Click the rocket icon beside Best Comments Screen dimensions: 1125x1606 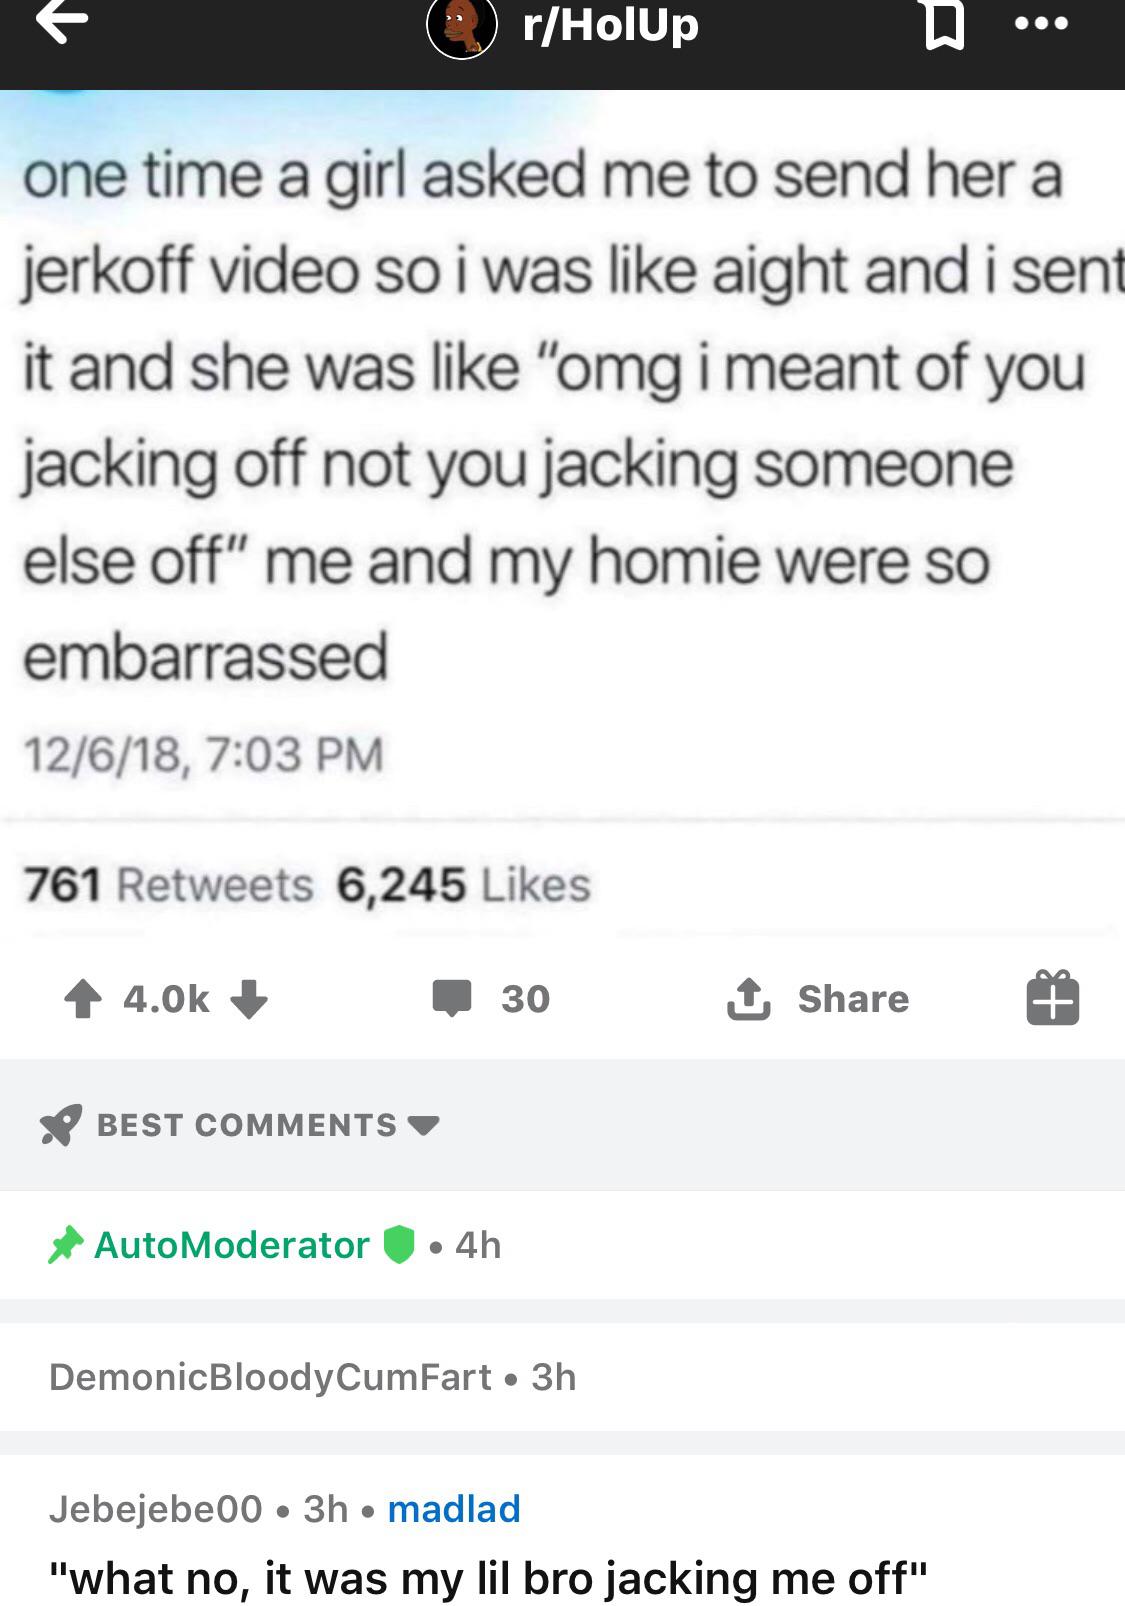[x=60, y=1125]
